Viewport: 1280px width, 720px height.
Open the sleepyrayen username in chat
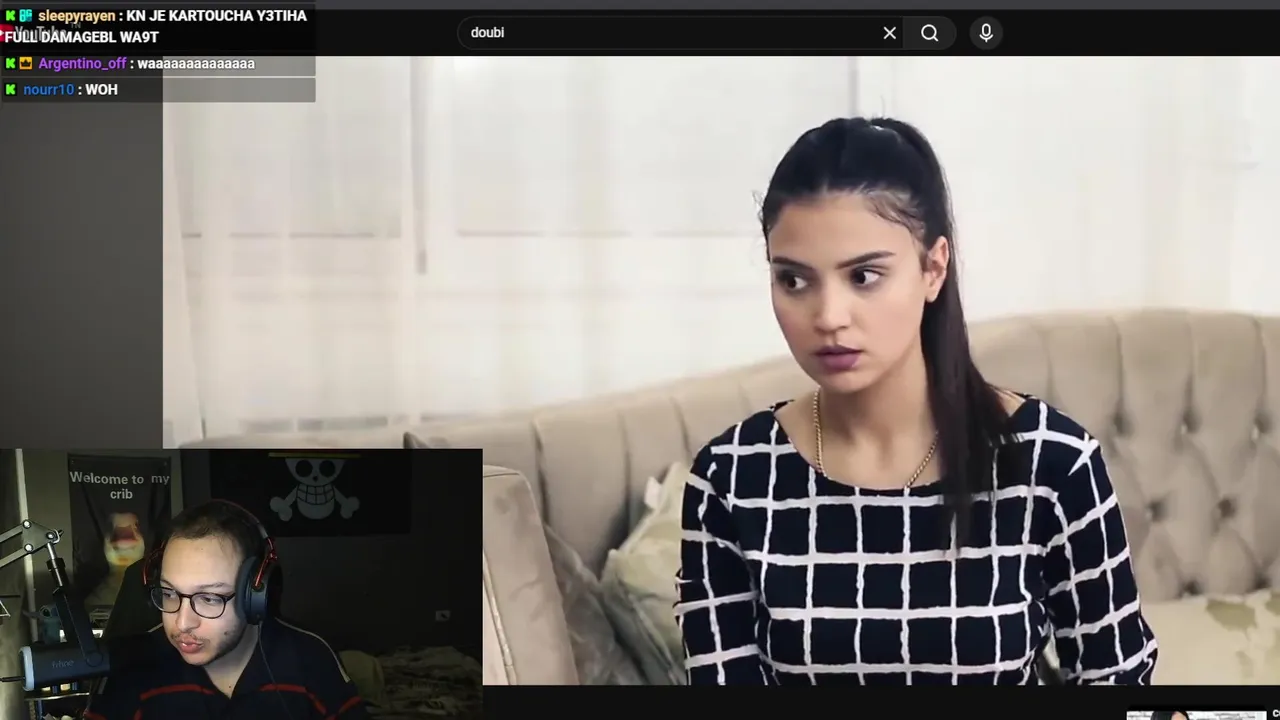tap(77, 16)
